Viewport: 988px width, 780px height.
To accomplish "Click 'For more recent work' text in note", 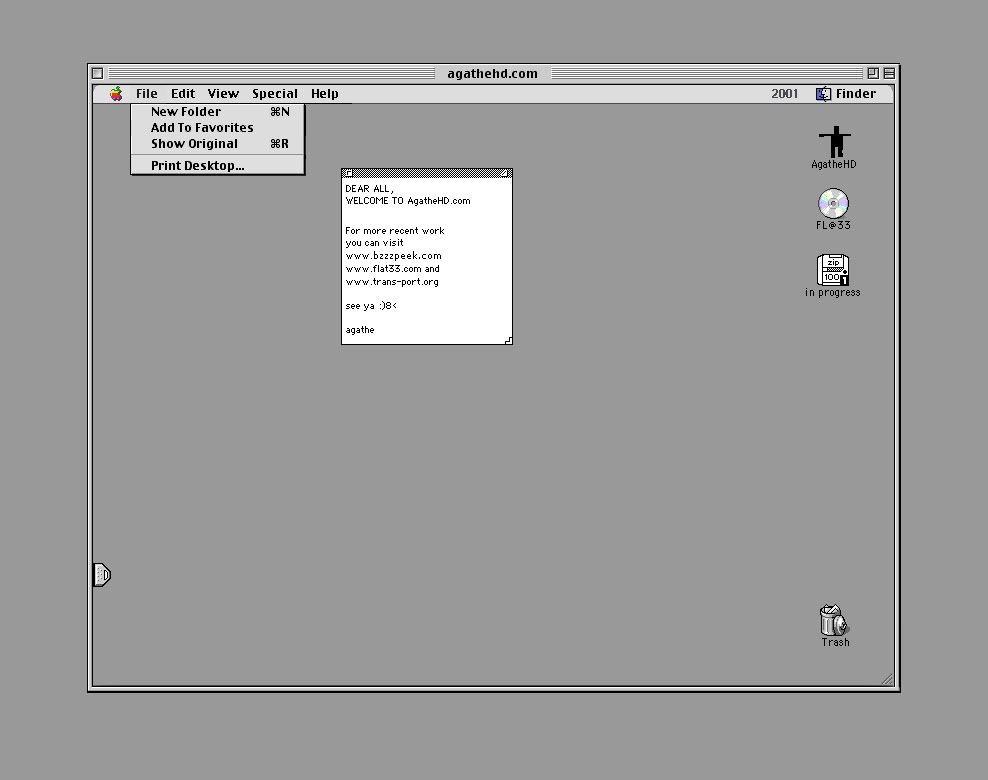I will click(394, 231).
